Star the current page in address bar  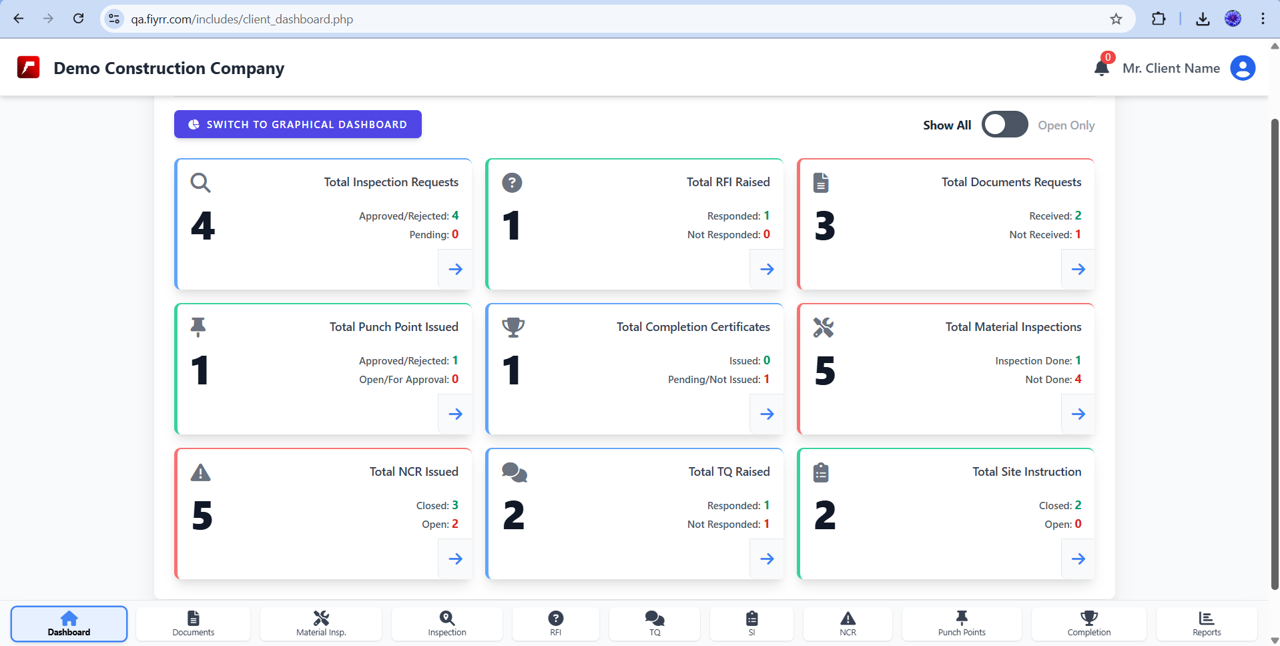pos(1115,18)
